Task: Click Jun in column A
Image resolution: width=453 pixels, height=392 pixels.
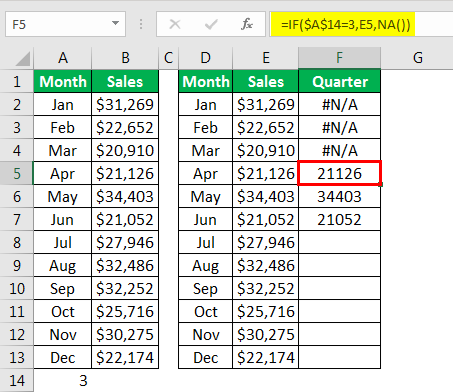Action: click(63, 219)
